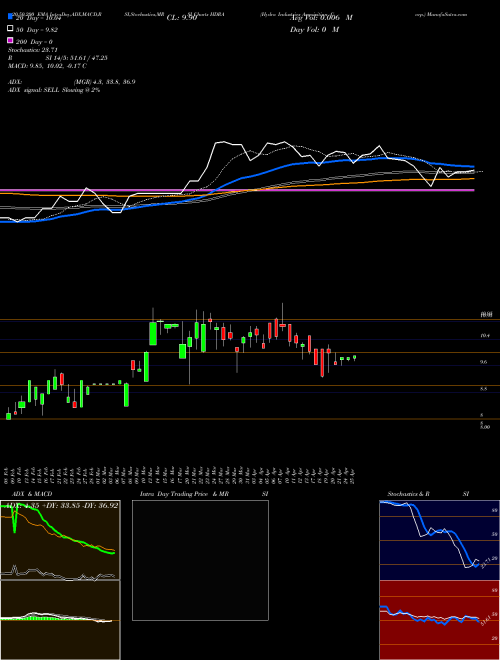Click the MACD histogram panel at bottom left
500x660 pixels.
(60, 620)
